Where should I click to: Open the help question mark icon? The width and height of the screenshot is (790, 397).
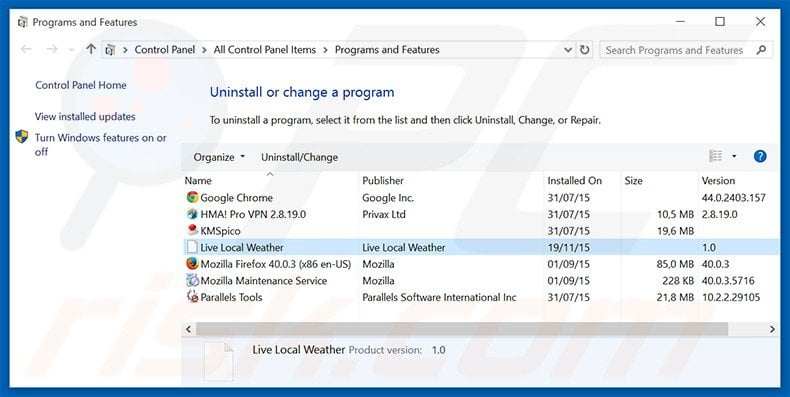(x=760, y=157)
